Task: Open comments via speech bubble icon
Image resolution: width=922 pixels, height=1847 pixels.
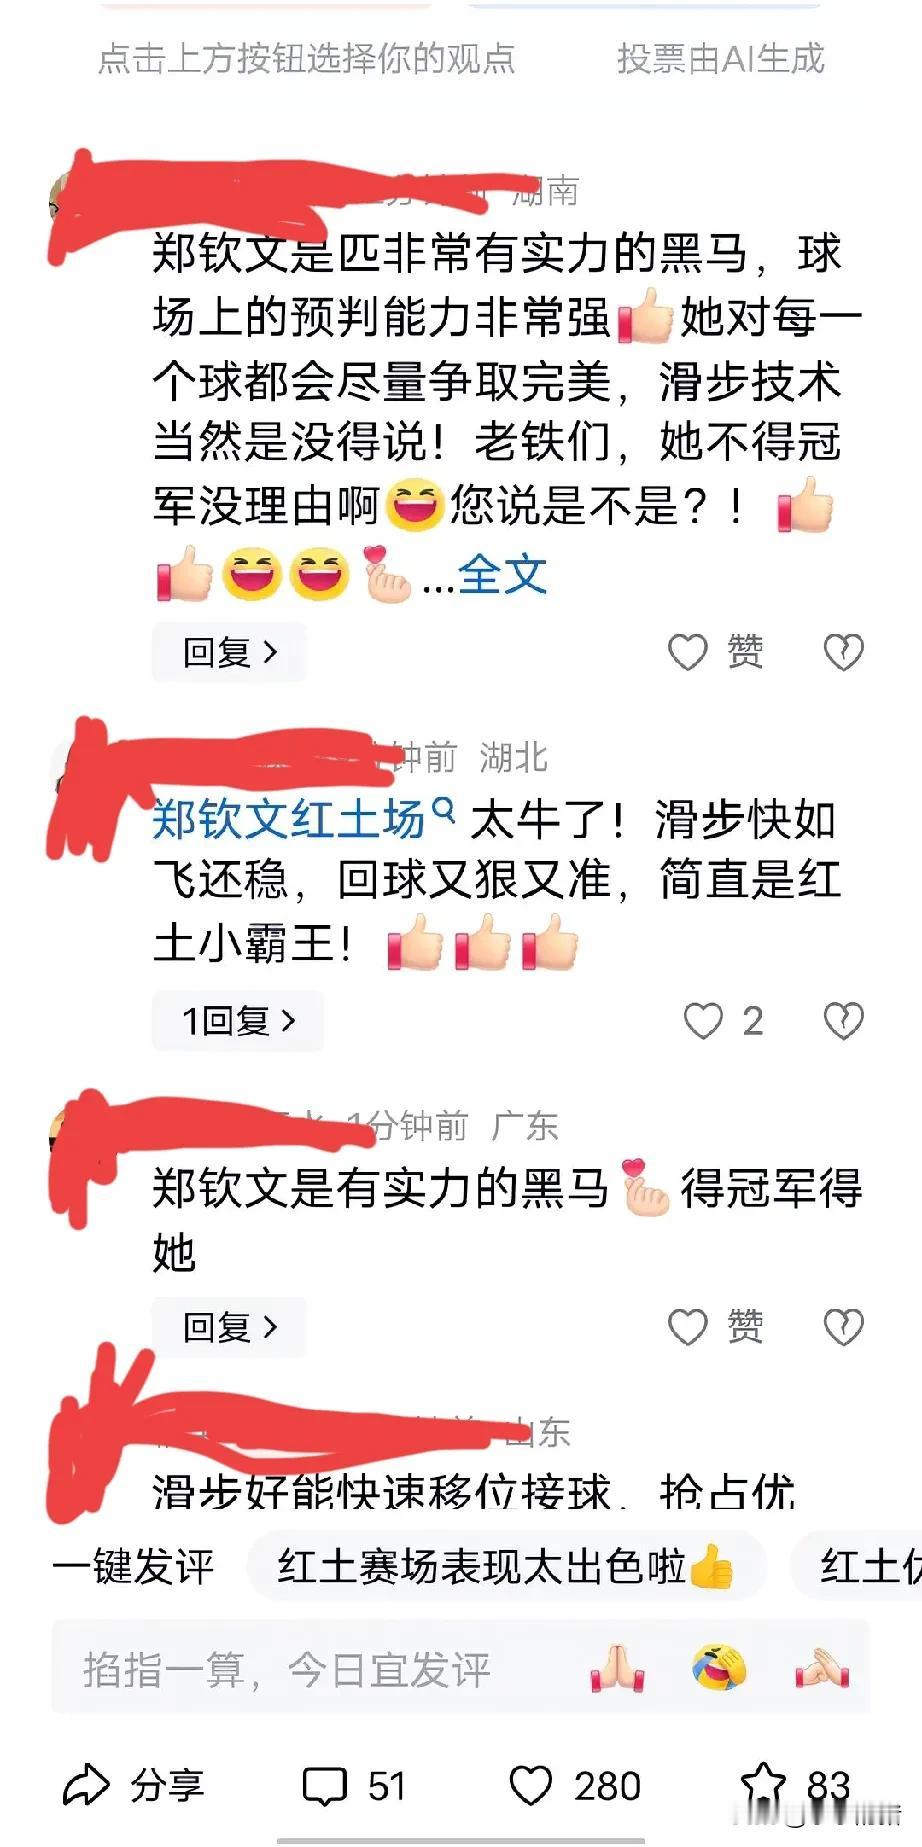Action: tap(324, 1787)
